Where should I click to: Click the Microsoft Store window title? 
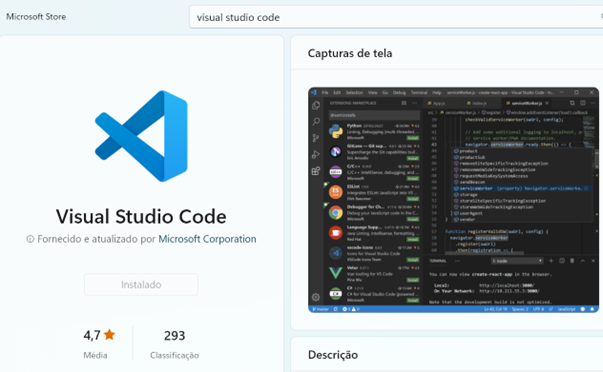(36, 17)
